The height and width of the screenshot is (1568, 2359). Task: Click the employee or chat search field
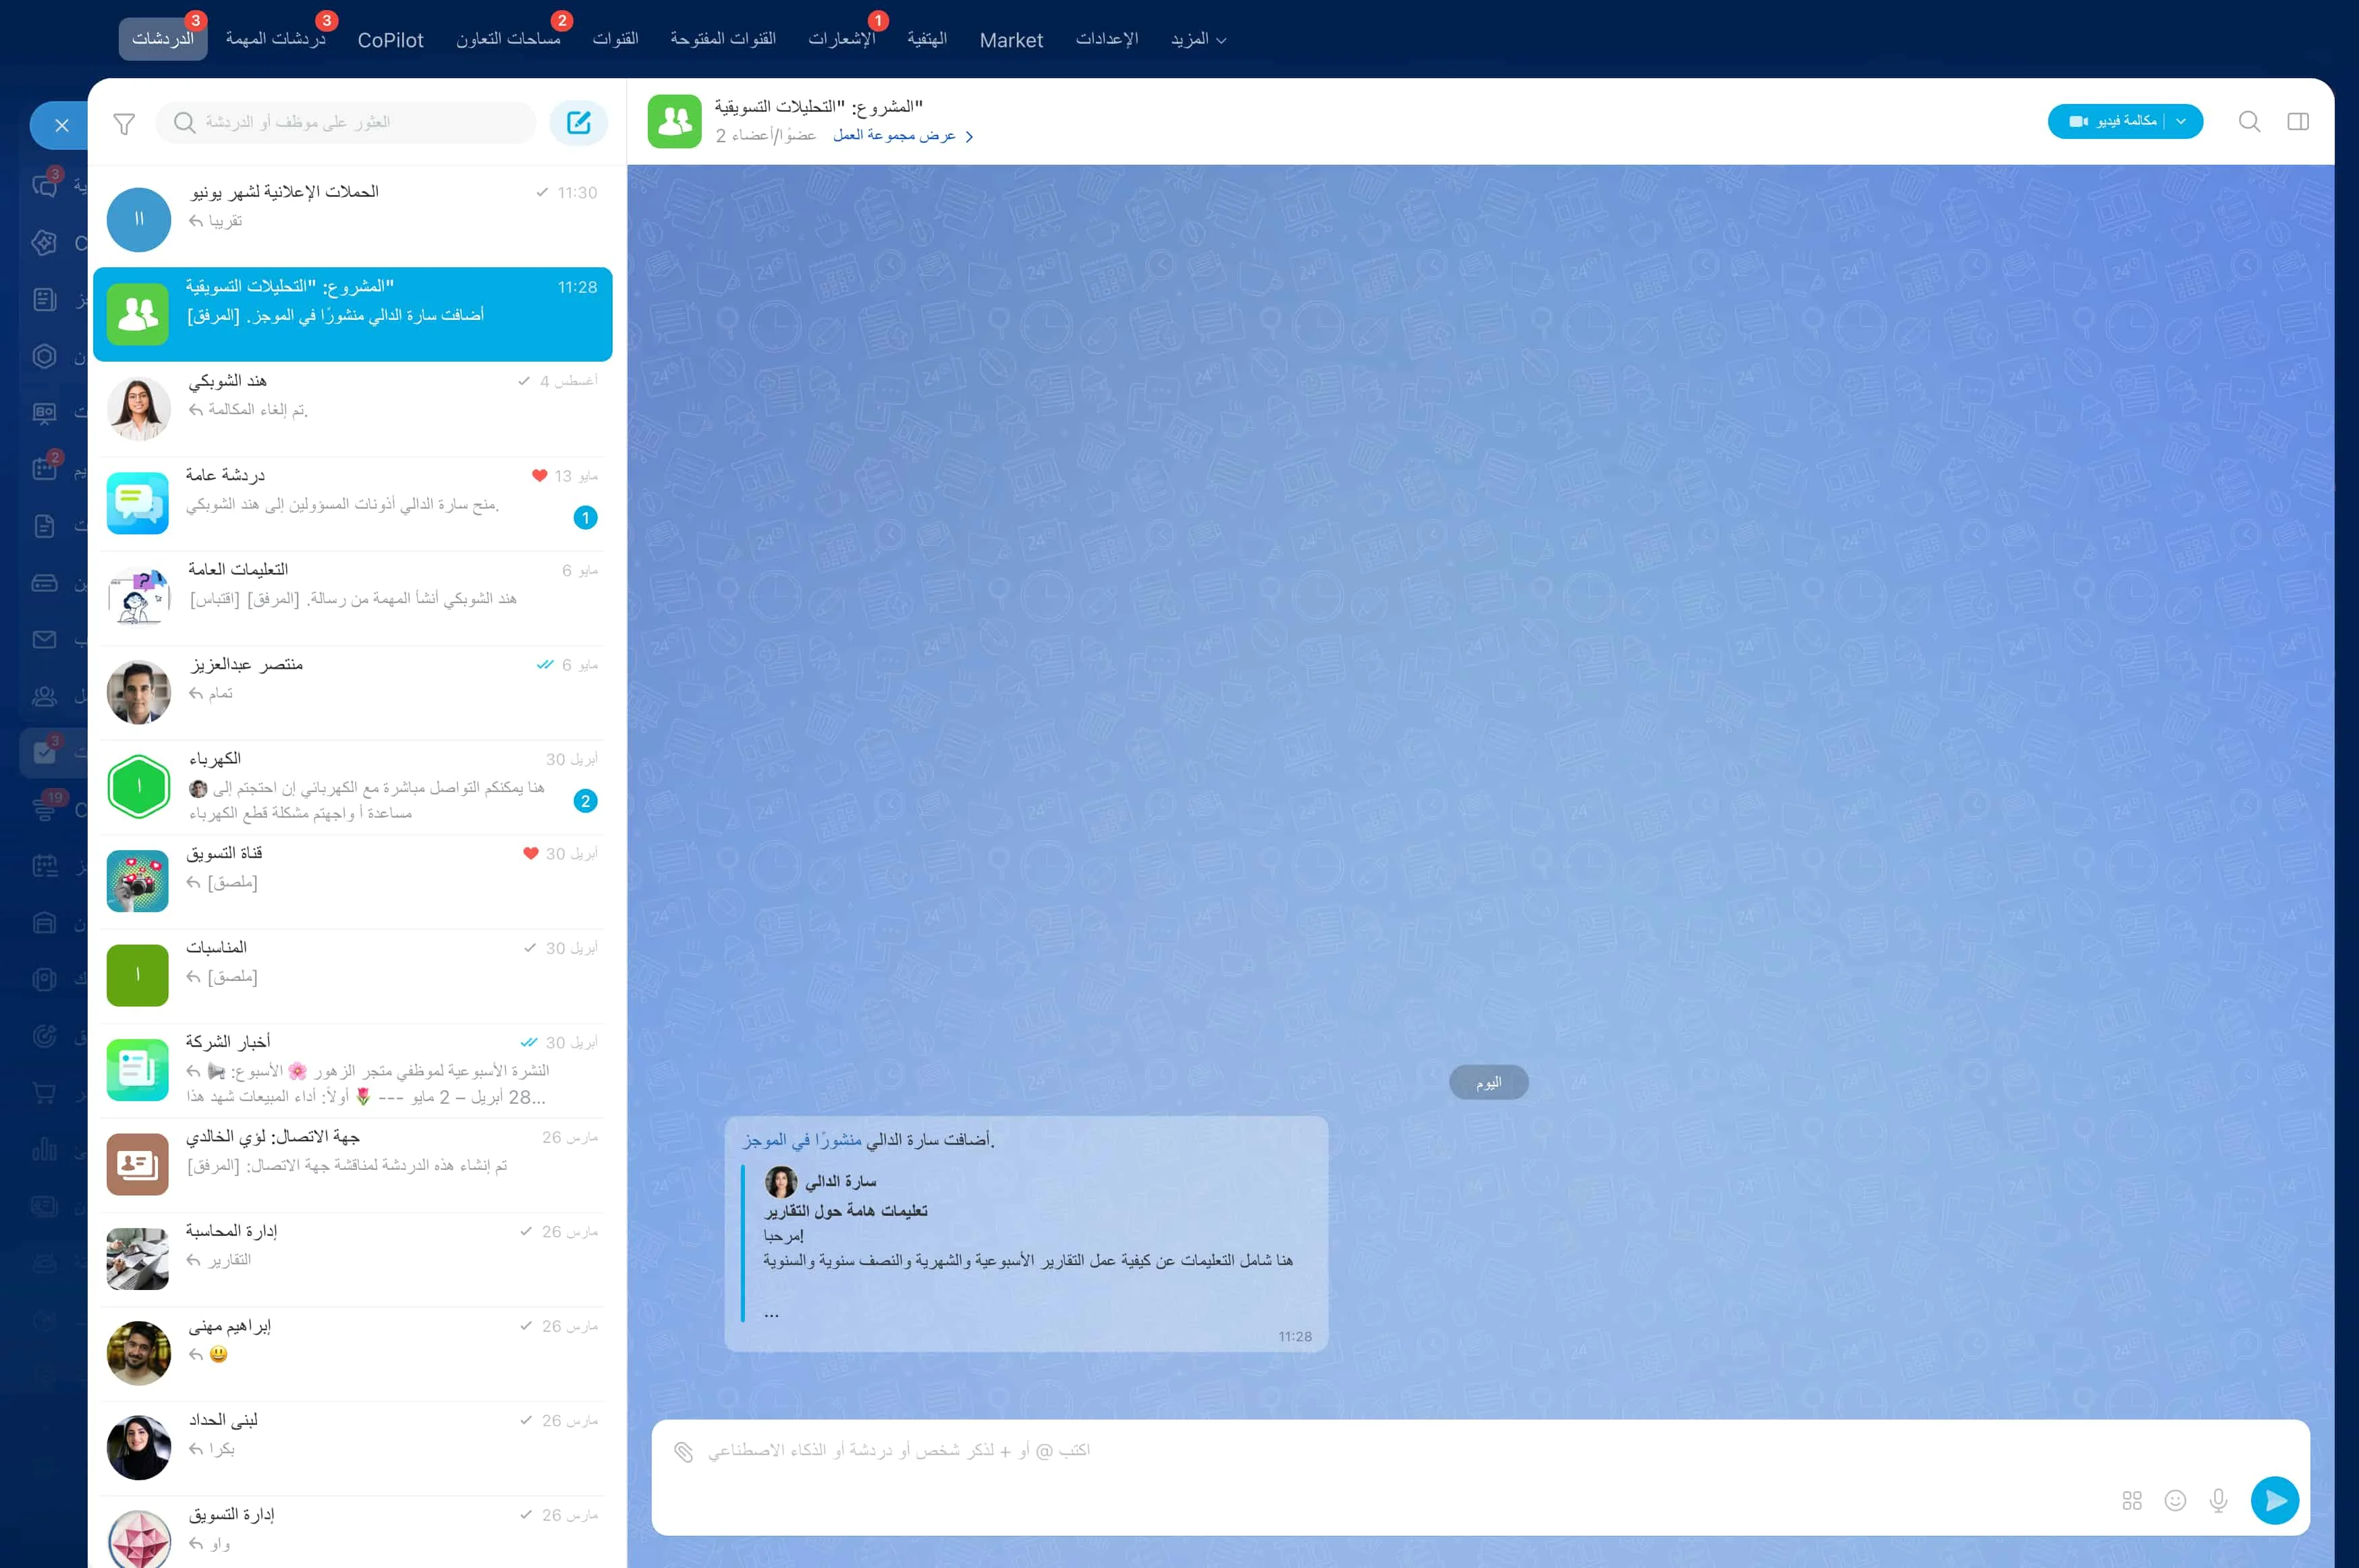[346, 122]
